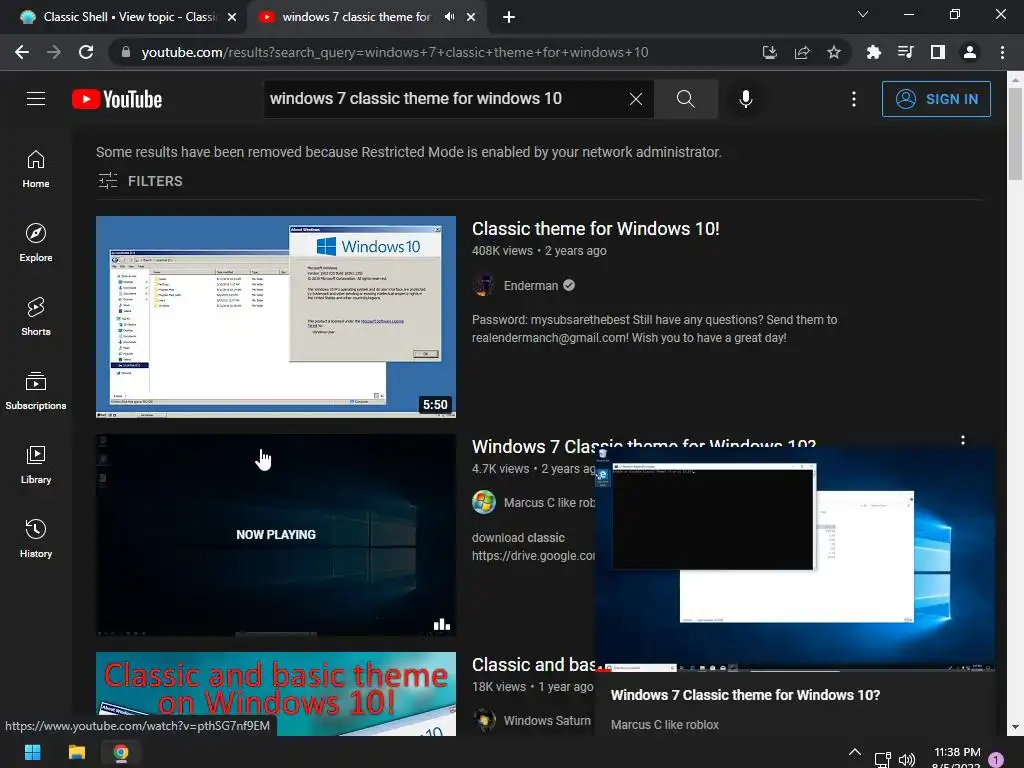Open the Windows Start button
This screenshot has width=1024, height=768.
click(33, 752)
